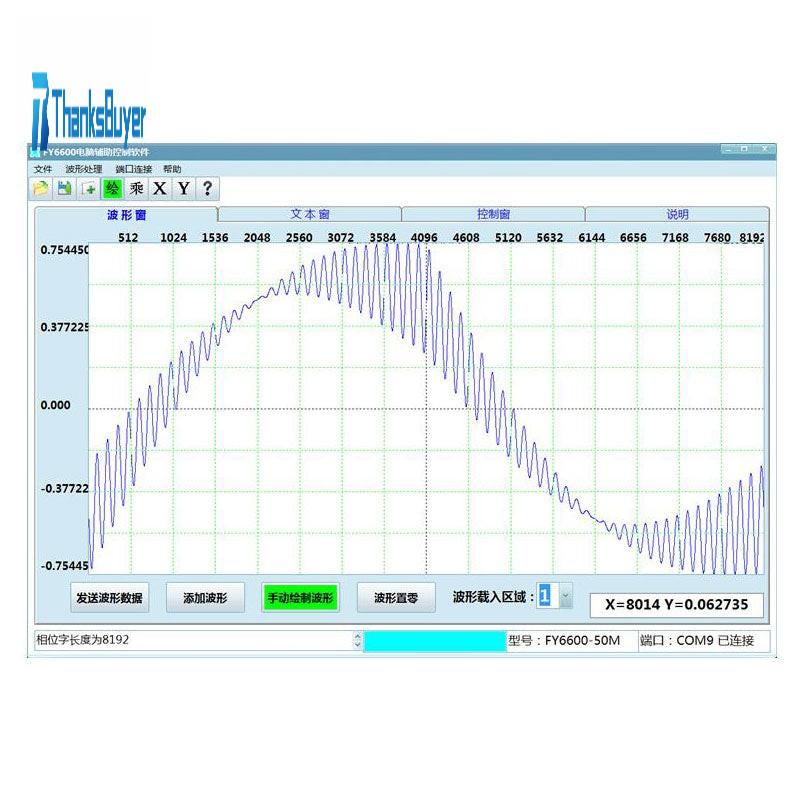Open help with the question mark icon

coord(207,188)
